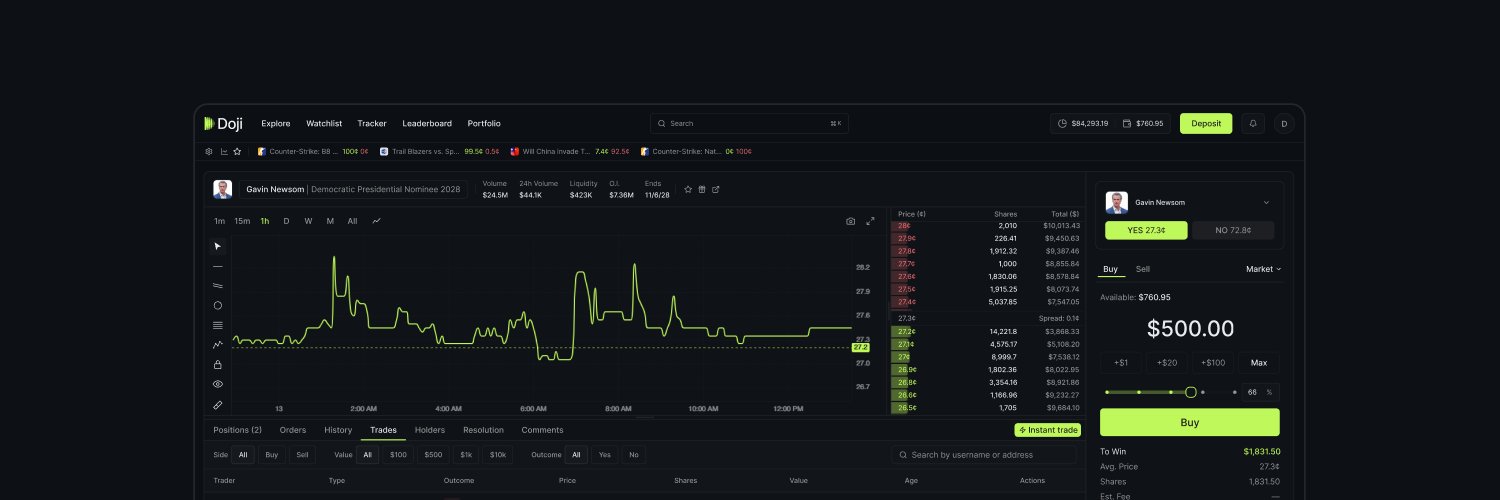The height and width of the screenshot is (500, 1500).
Task: Filter Side by Sell
Action: pos(301,455)
